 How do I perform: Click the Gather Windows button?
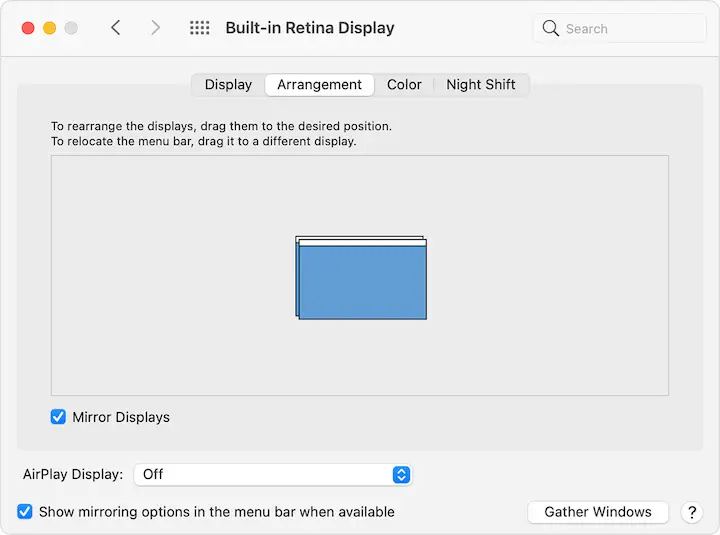point(598,512)
